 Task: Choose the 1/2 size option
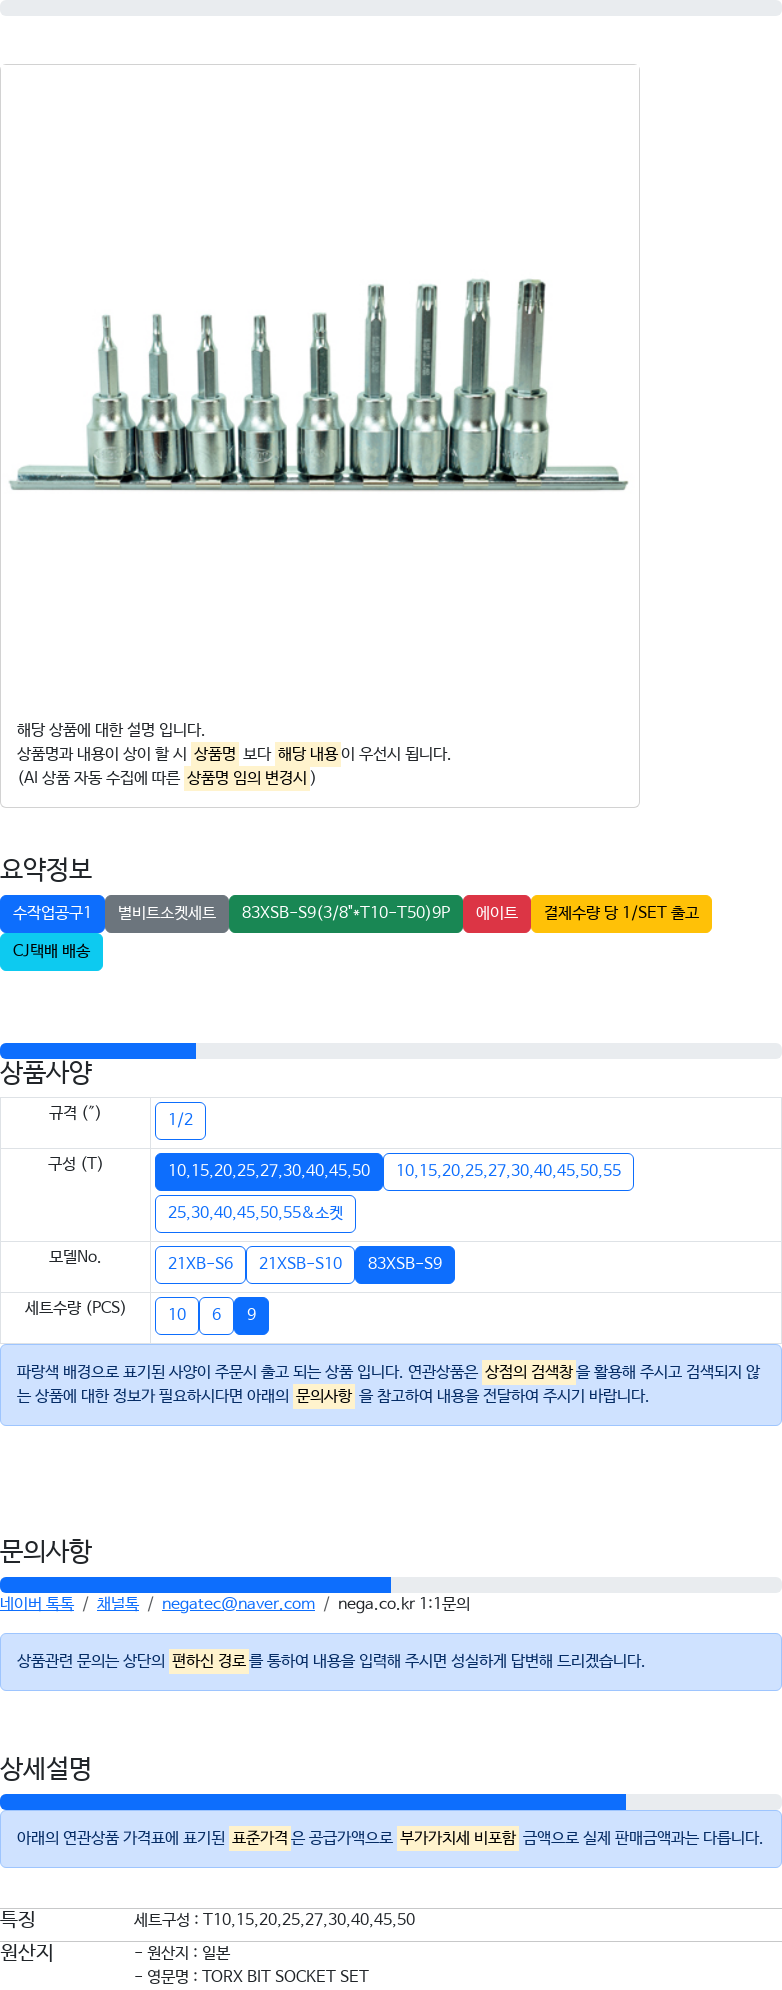[180, 1120]
